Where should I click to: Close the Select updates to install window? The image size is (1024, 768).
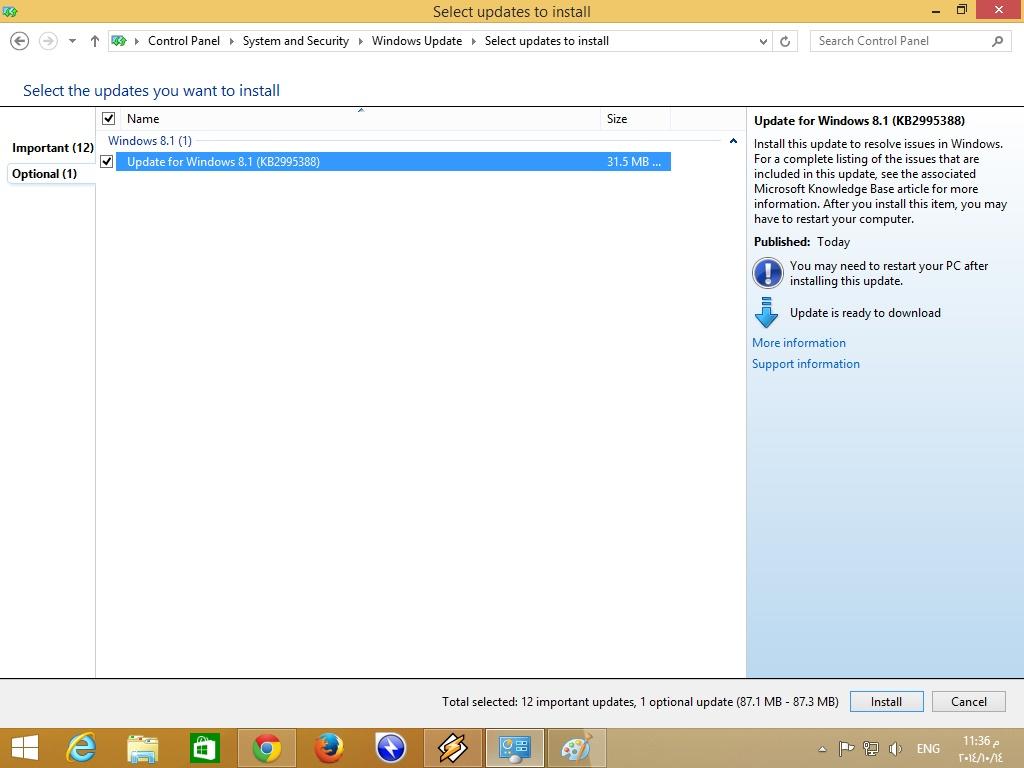pyautogui.click(x=999, y=10)
